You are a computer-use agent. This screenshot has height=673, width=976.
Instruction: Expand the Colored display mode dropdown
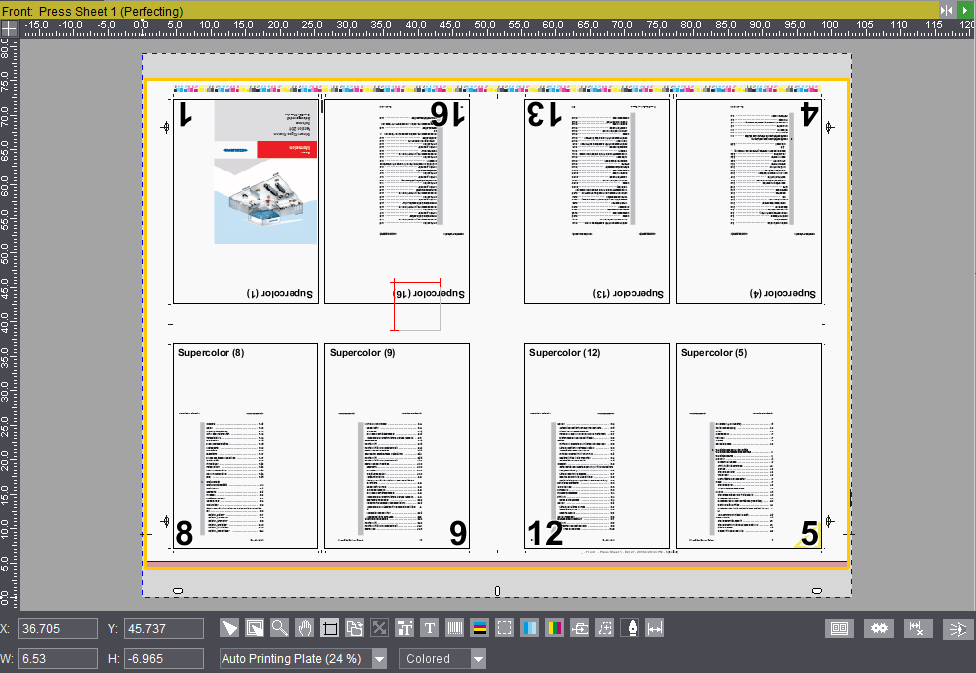pyautogui.click(x=478, y=659)
